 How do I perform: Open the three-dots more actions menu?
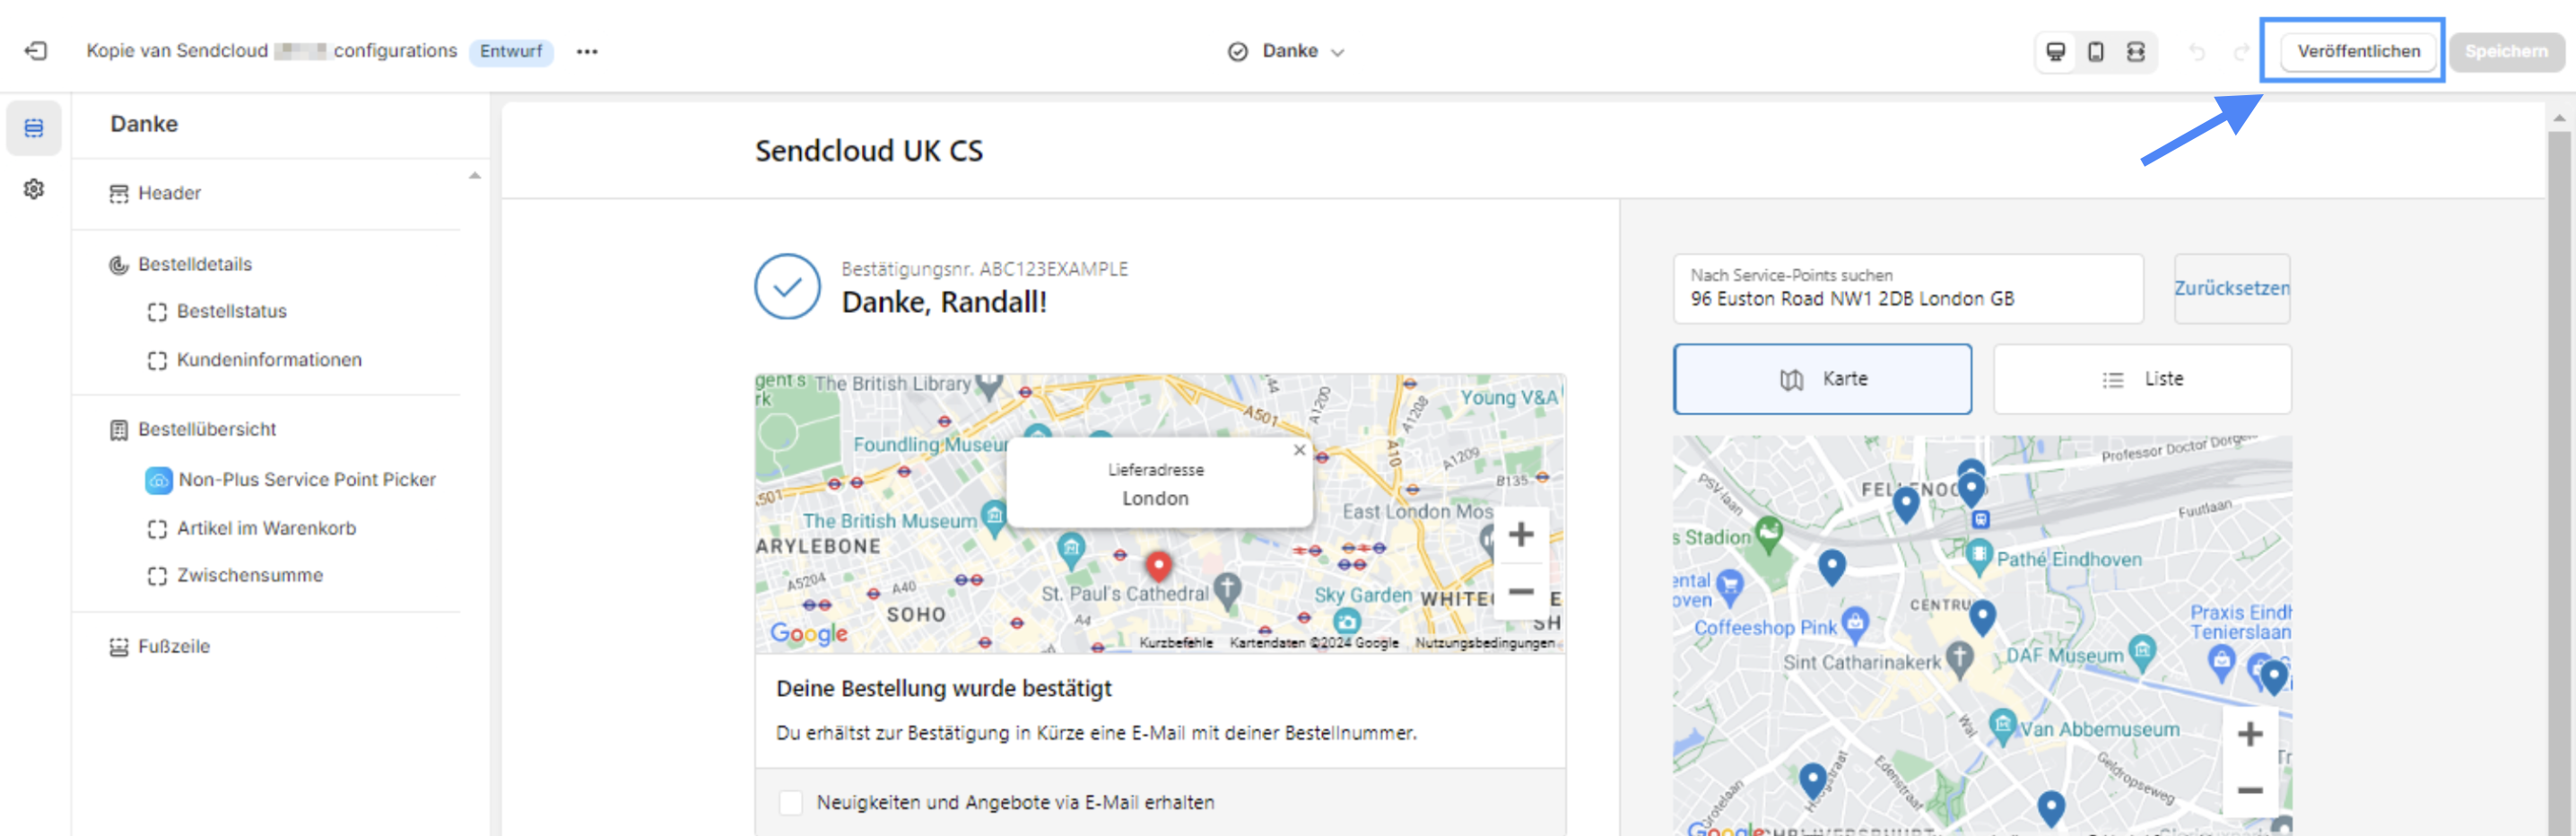[x=587, y=51]
